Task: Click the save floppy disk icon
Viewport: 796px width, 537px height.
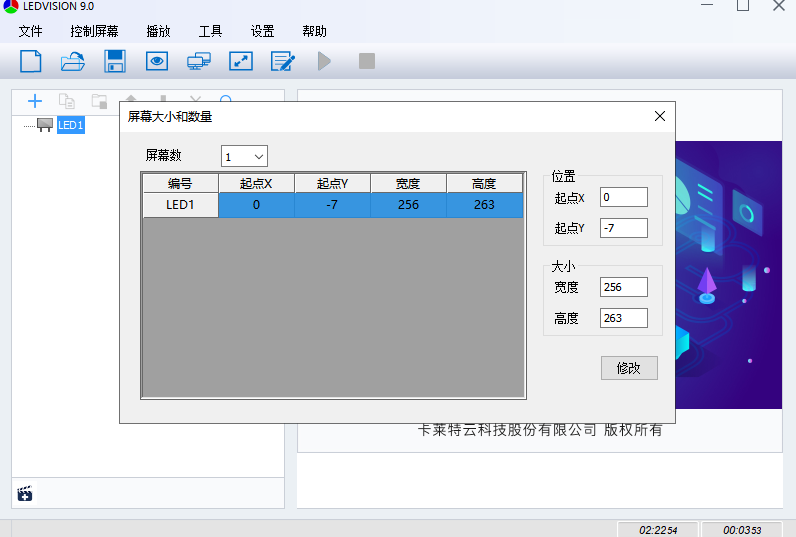Action: (x=115, y=61)
